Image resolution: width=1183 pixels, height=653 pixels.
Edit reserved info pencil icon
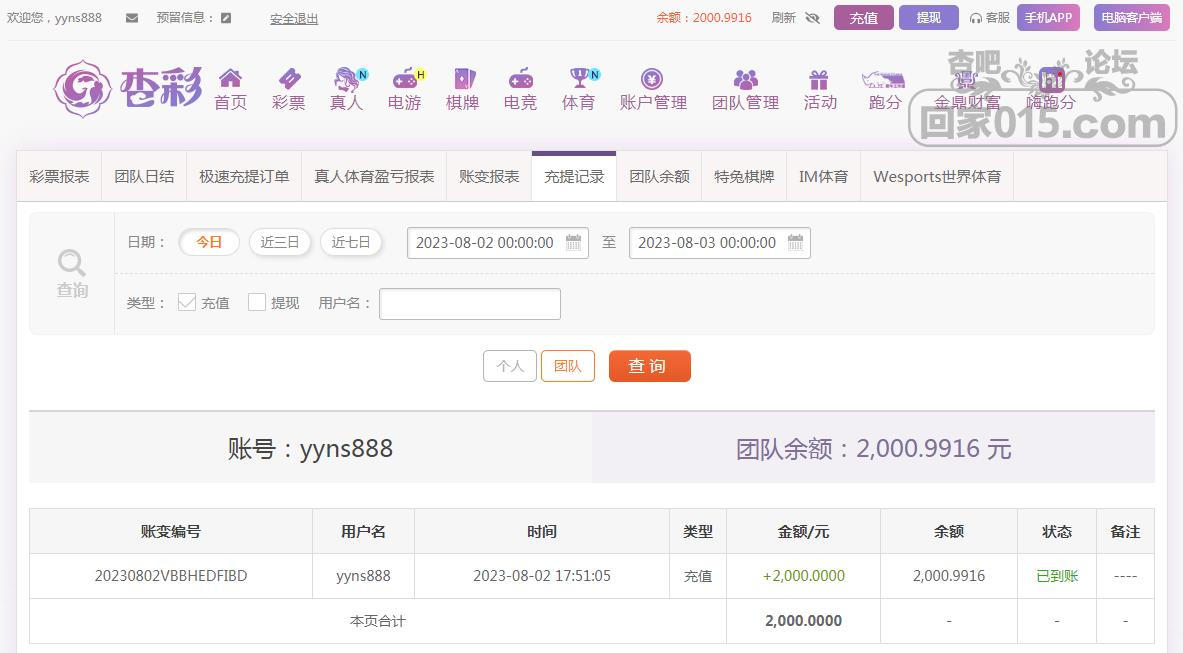pyautogui.click(x=226, y=18)
